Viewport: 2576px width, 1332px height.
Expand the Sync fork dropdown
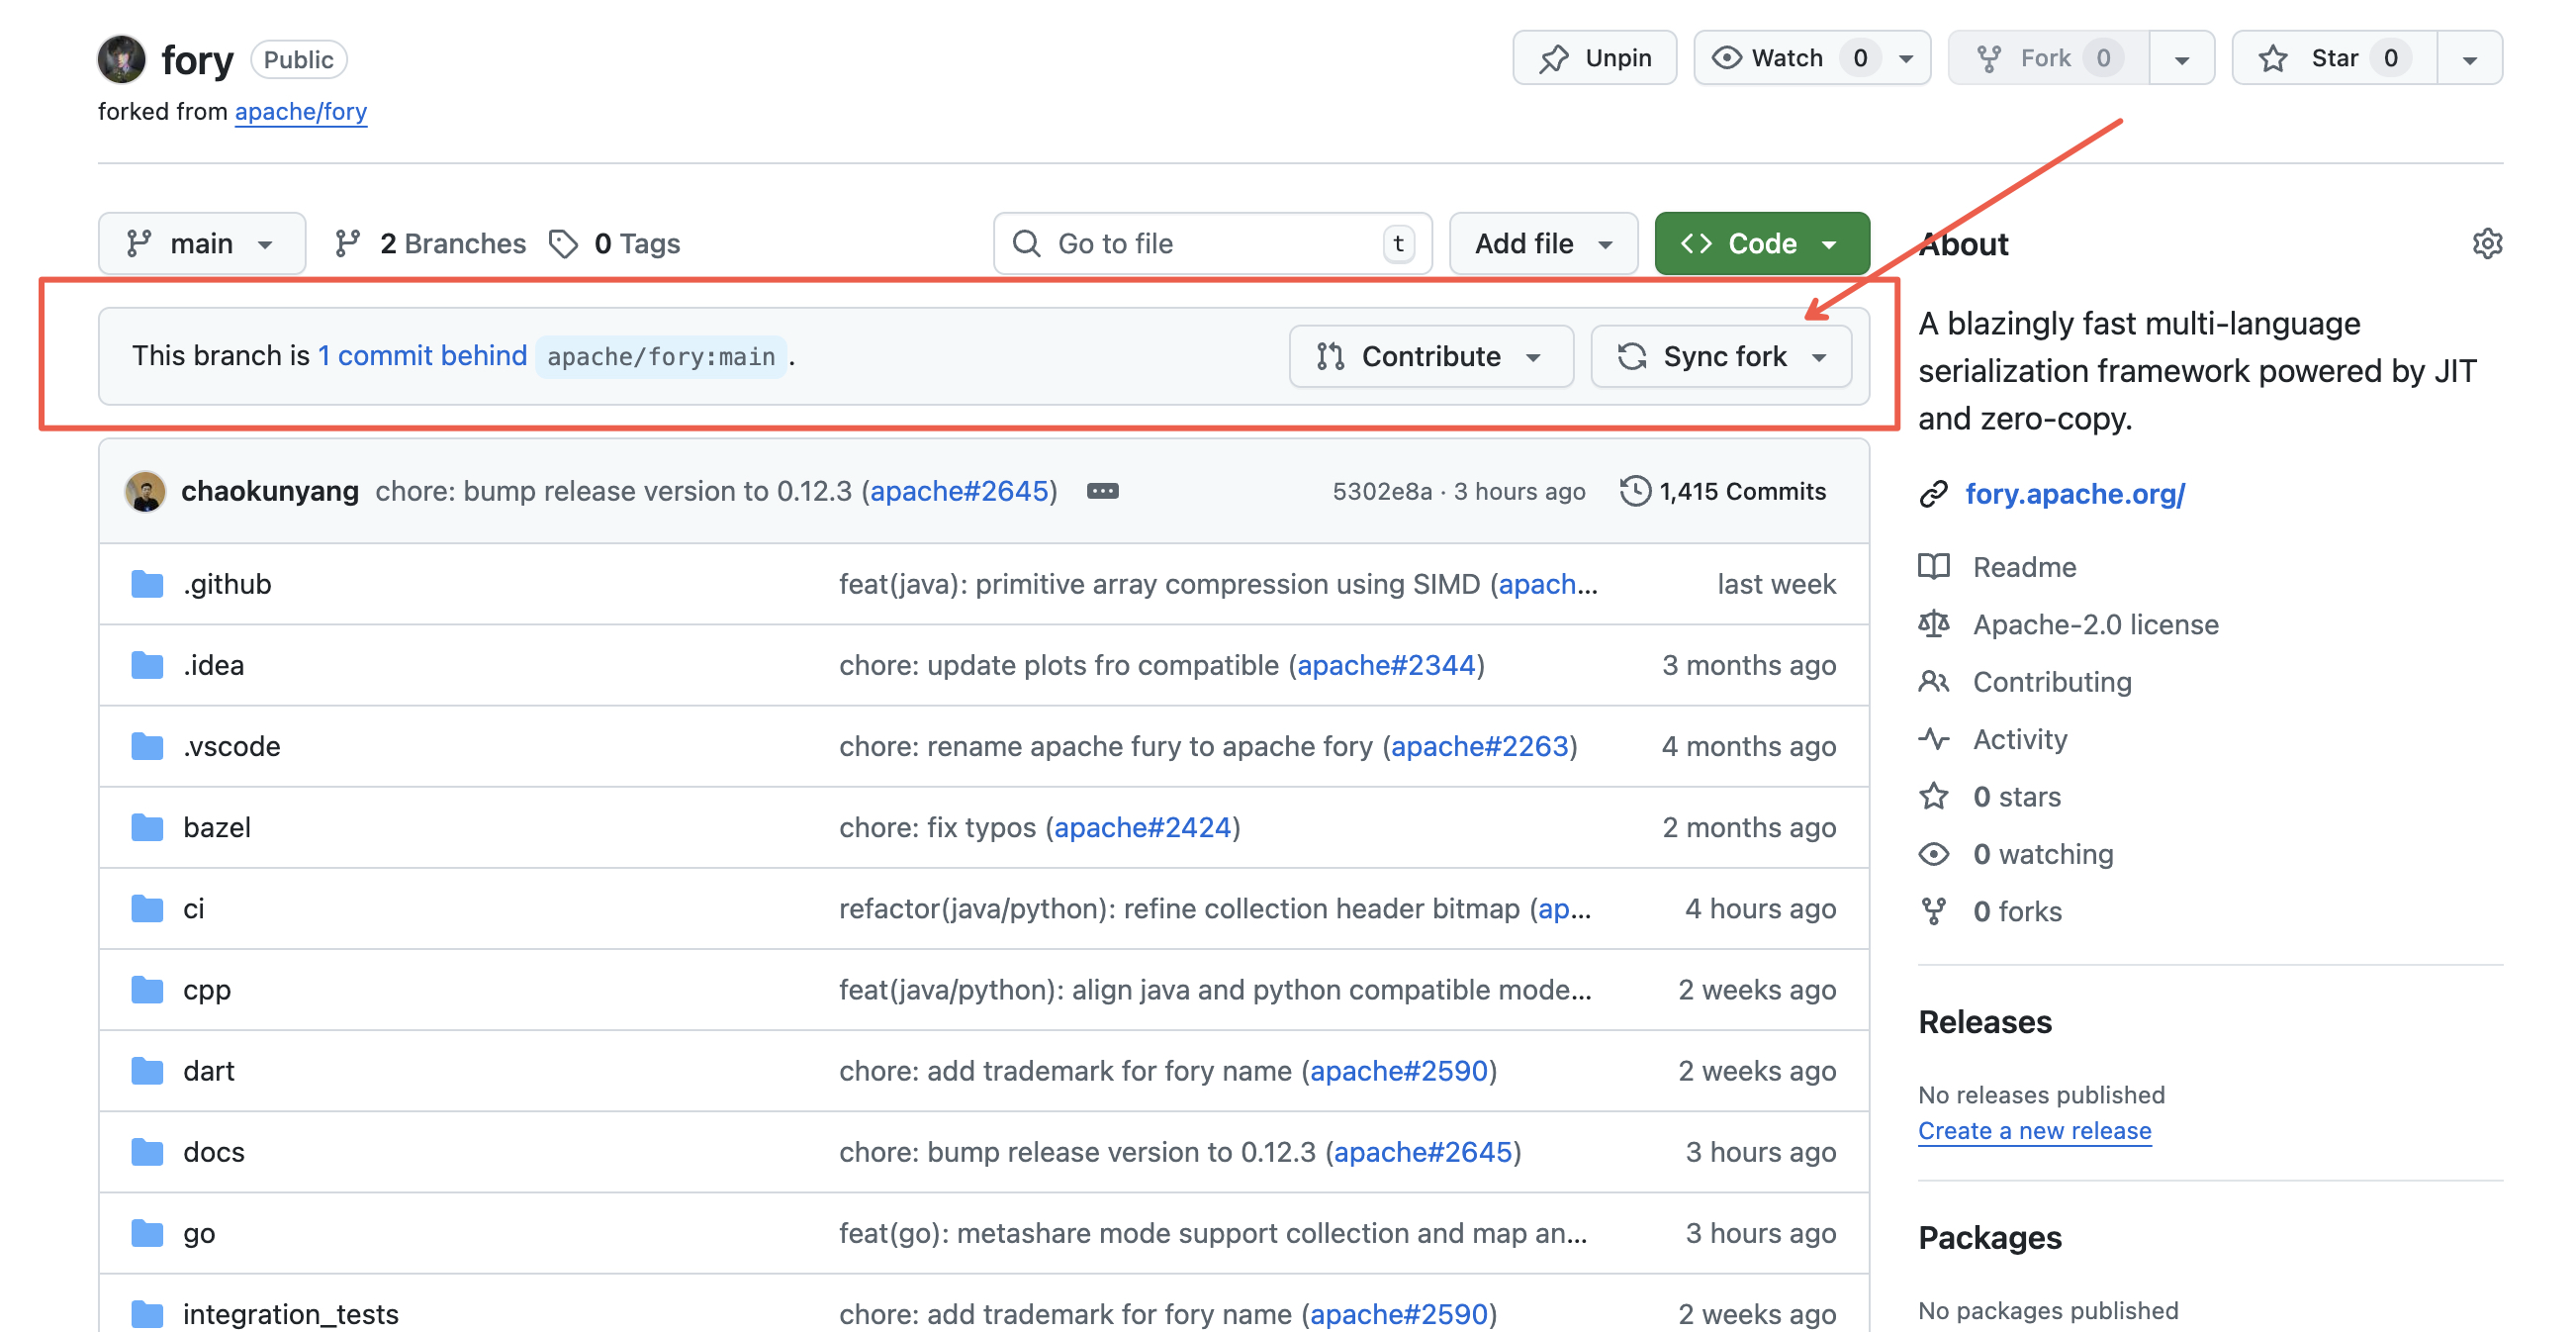point(1721,356)
